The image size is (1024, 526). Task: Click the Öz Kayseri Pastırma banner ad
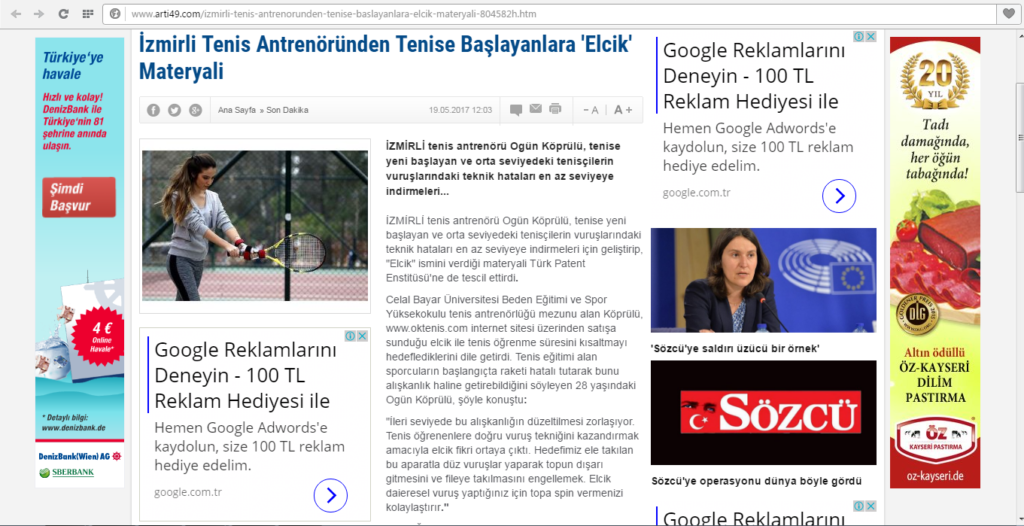pyautogui.click(x=935, y=262)
